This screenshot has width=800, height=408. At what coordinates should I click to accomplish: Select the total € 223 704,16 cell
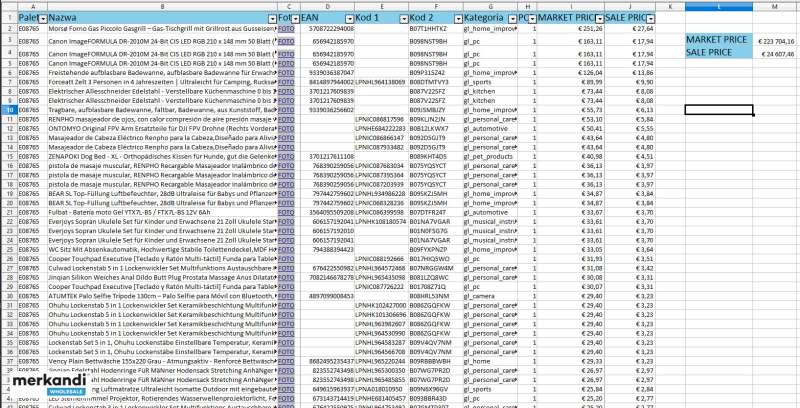click(776, 41)
